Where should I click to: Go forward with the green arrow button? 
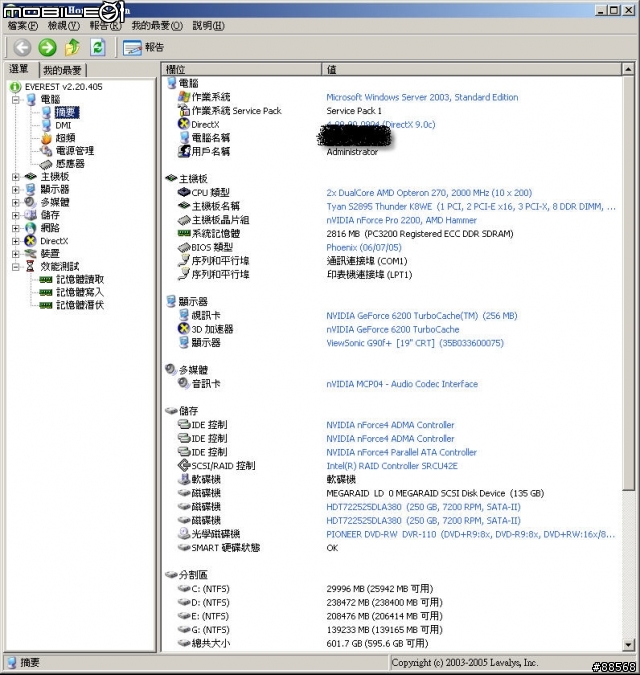pyautogui.click(x=47, y=47)
